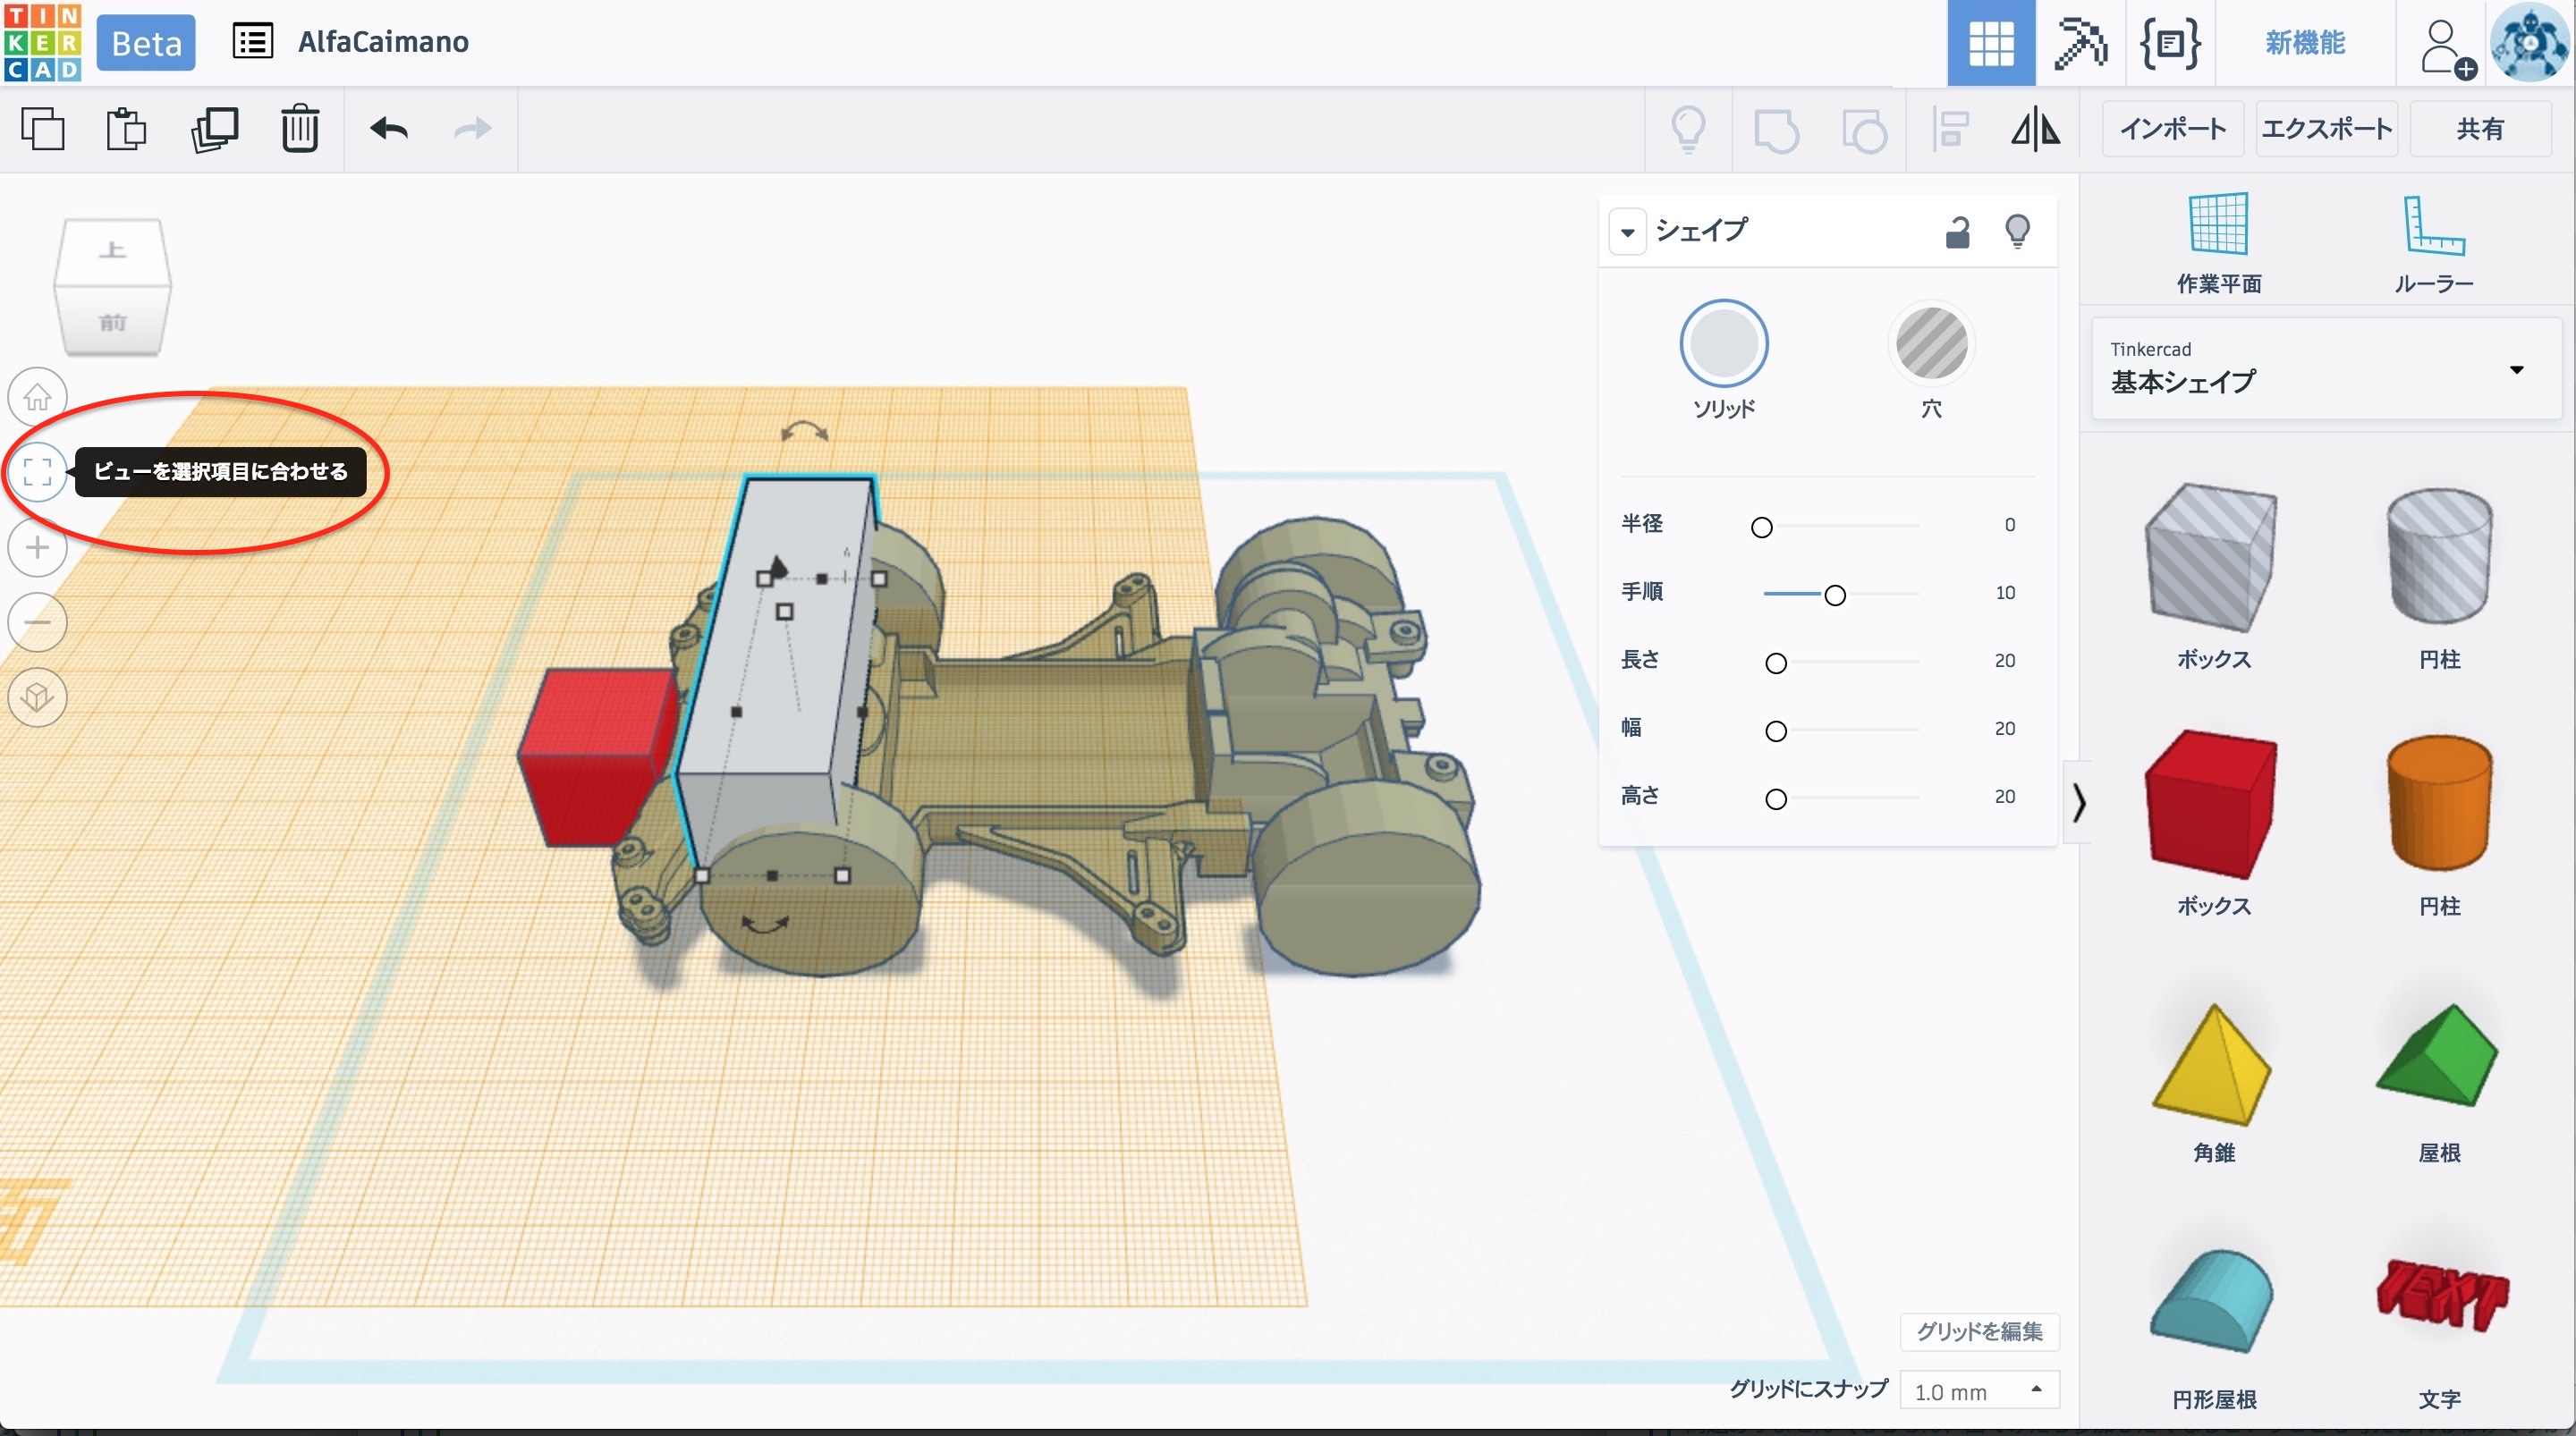Open the Blocks pickaxe mode icon

(x=2079, y=43)
